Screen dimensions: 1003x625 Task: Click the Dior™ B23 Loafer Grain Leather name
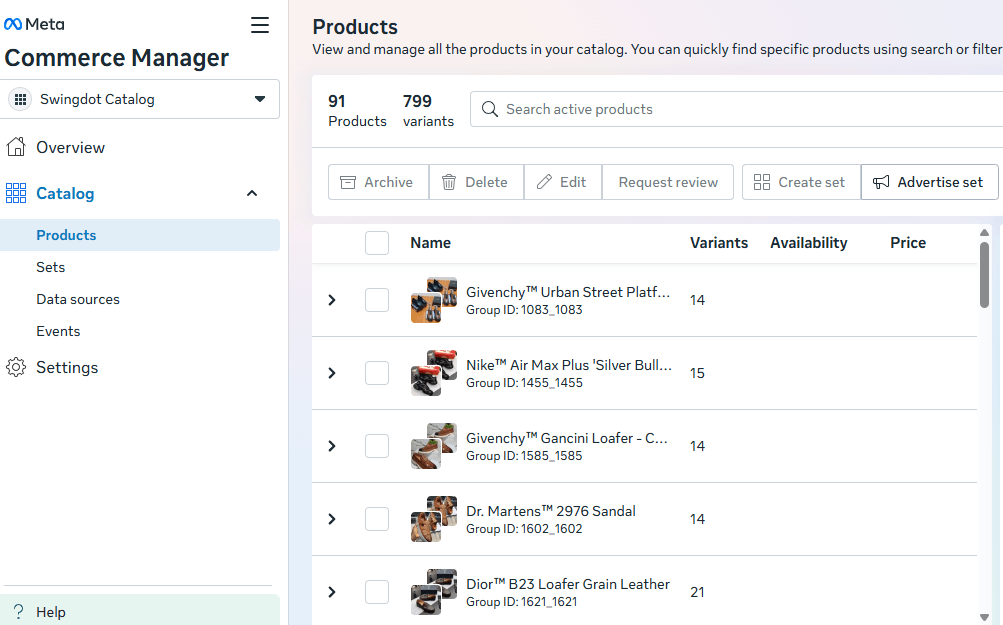(x=567, y=584)
